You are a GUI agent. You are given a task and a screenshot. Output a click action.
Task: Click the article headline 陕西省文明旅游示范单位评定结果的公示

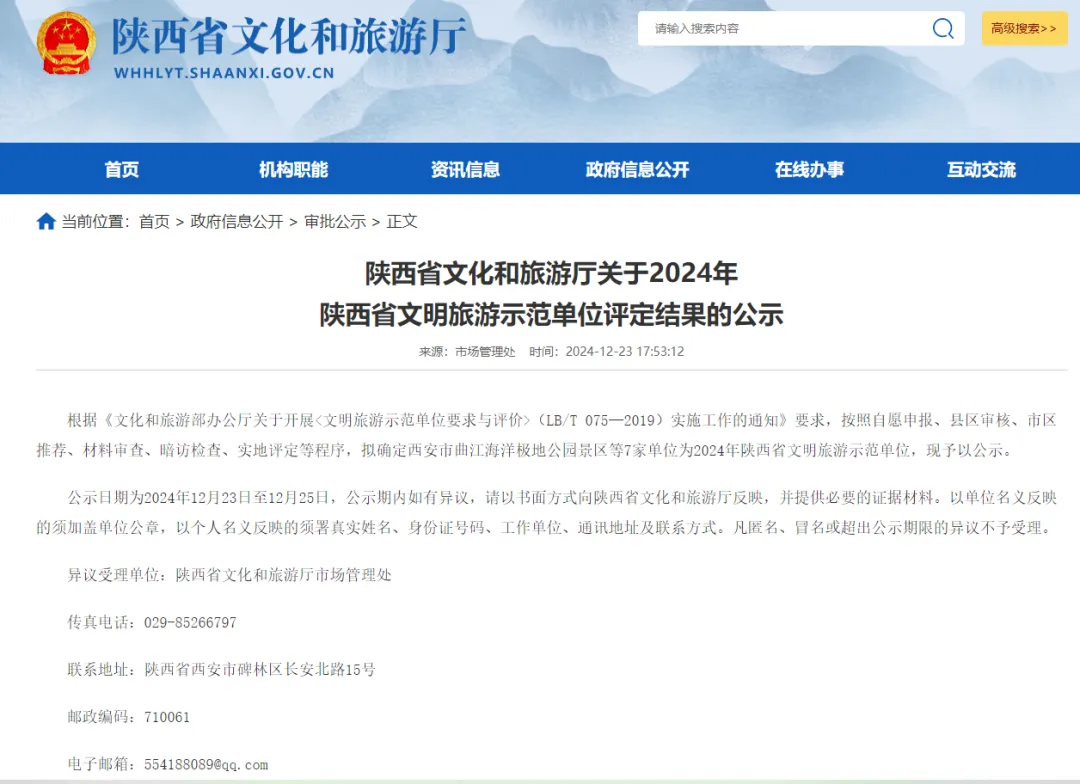(552, 315)
